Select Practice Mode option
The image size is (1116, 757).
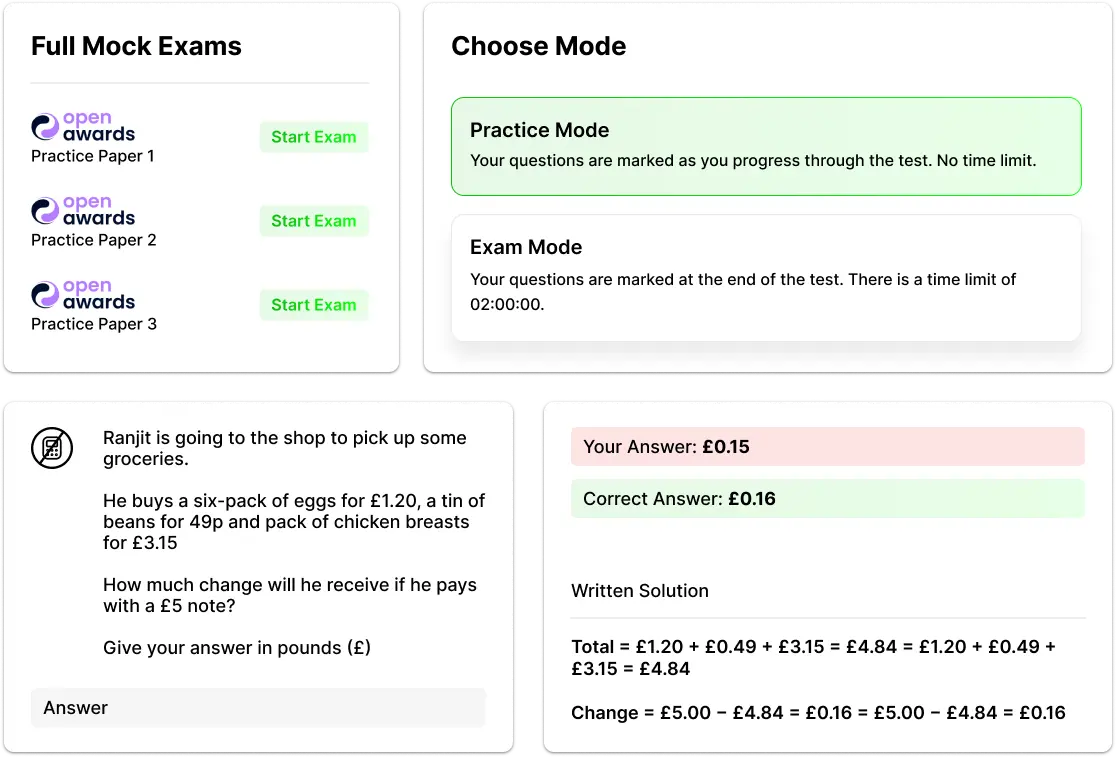[766, 146]
